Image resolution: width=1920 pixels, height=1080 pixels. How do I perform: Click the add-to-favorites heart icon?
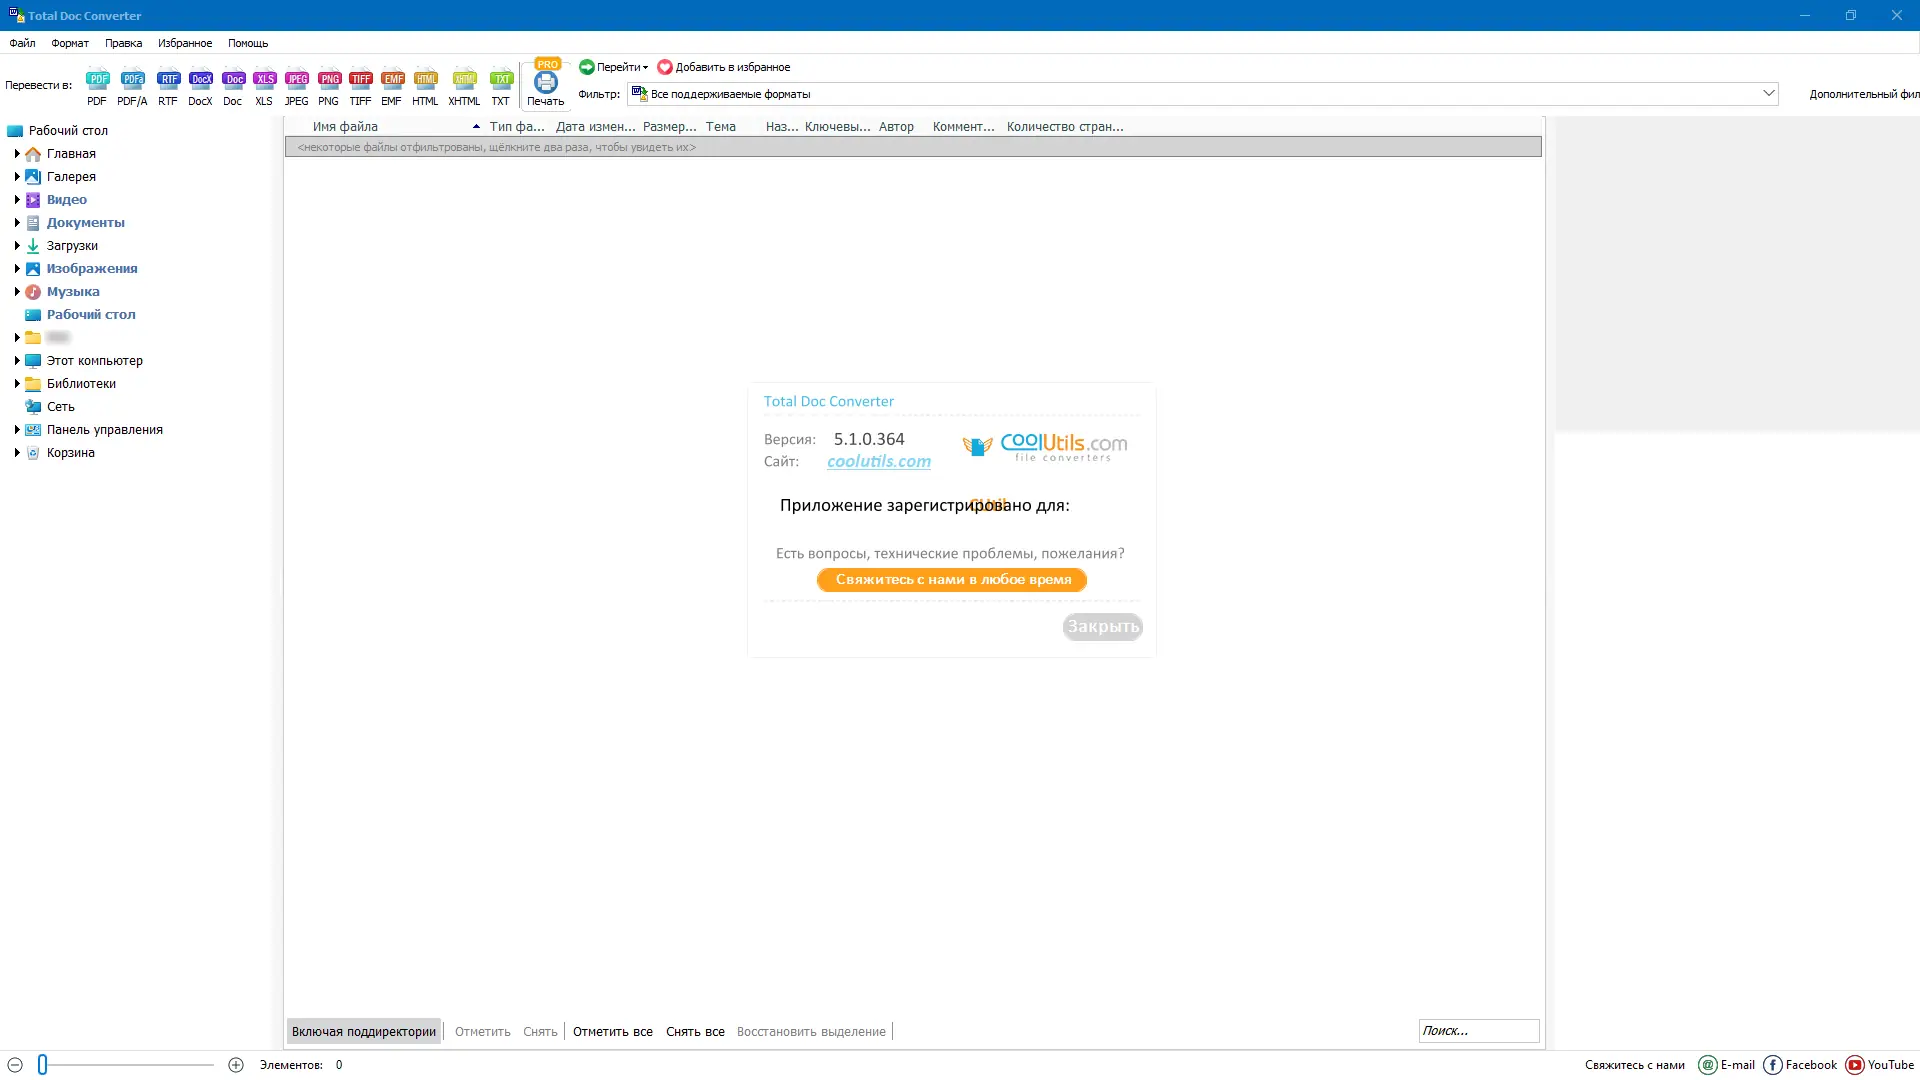[665, 67]
